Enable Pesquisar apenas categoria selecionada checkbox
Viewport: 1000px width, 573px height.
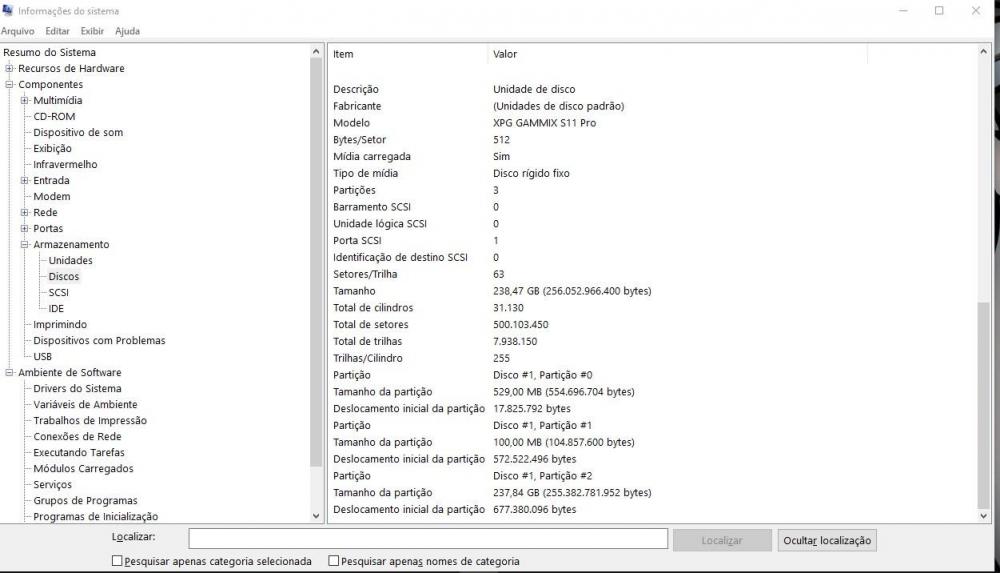(118, 562)
